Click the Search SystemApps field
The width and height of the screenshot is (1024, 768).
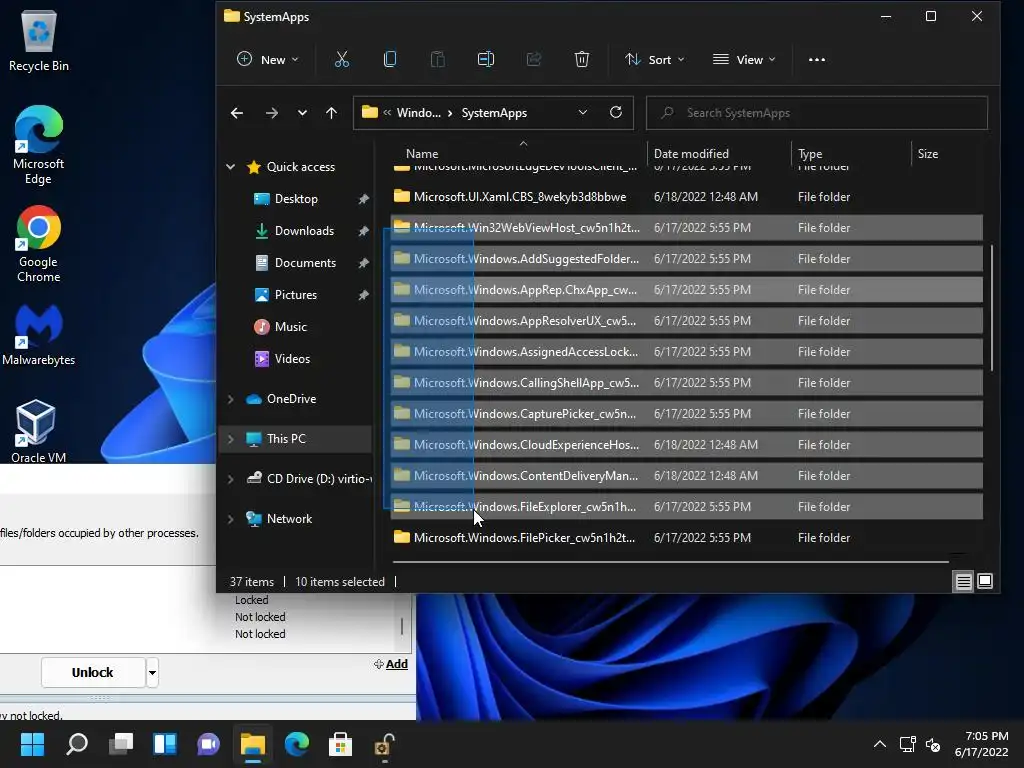click(x=816, y=113)
